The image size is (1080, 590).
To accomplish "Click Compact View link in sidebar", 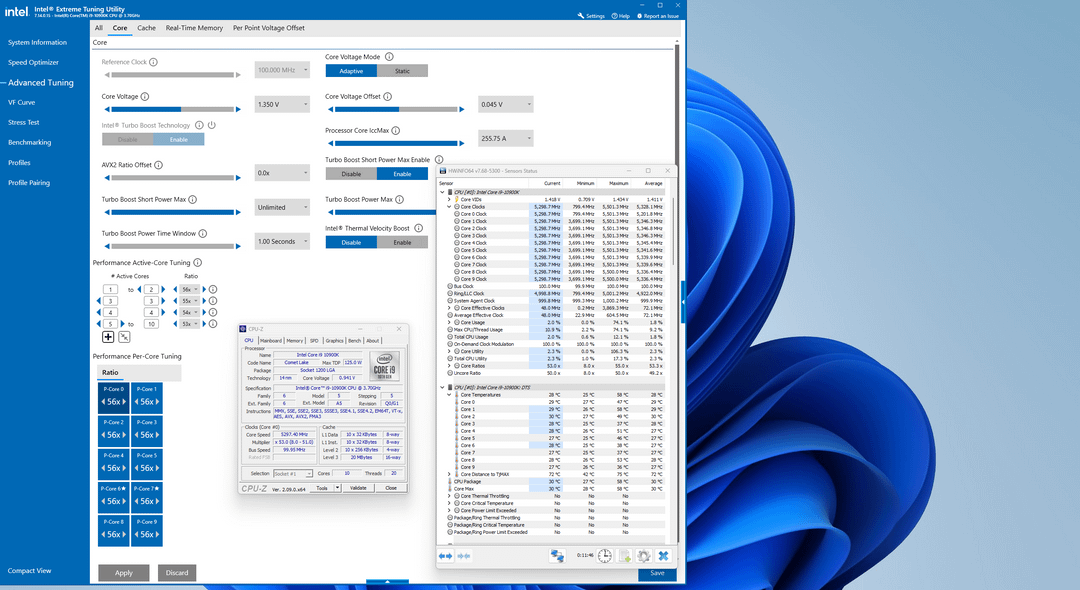I will [30, 571].
